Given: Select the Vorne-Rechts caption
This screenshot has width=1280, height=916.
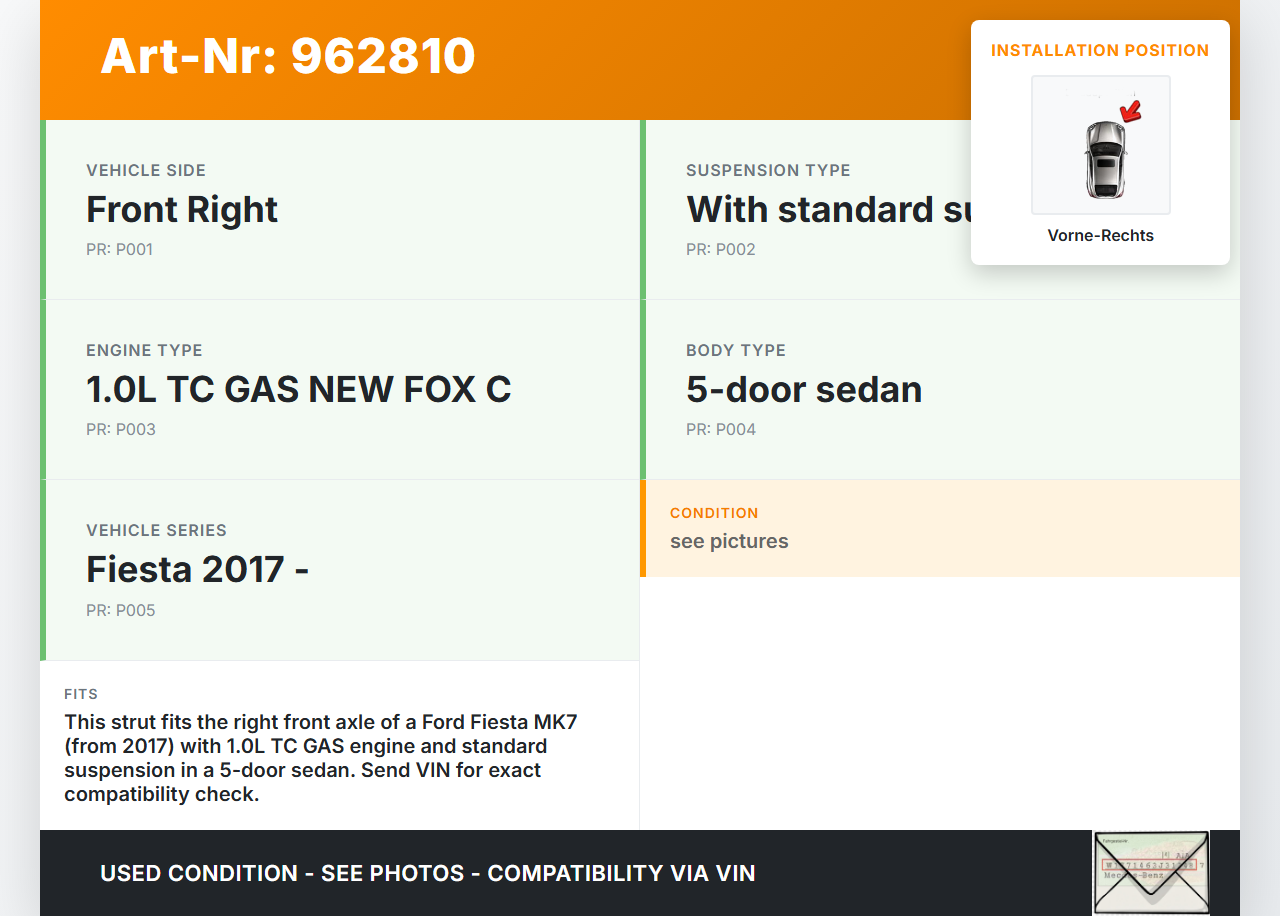Looking at the screenshot, I should [x=1100, y=236].
